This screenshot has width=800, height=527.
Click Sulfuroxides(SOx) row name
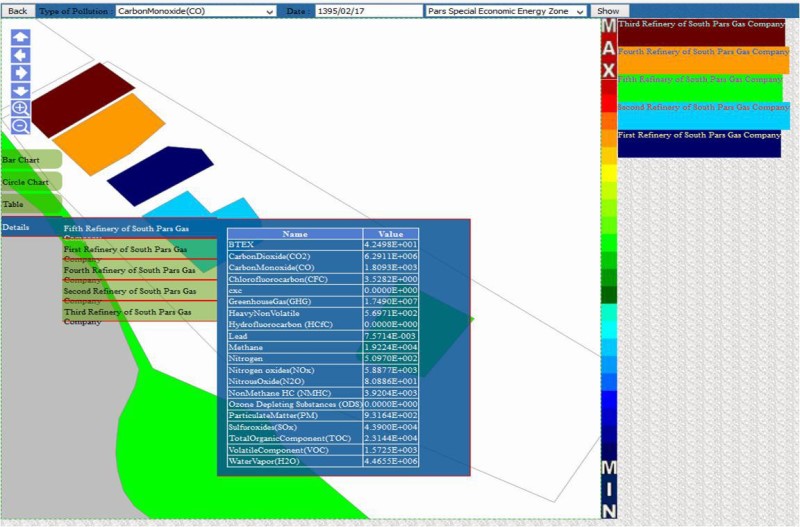coord(263,427)
